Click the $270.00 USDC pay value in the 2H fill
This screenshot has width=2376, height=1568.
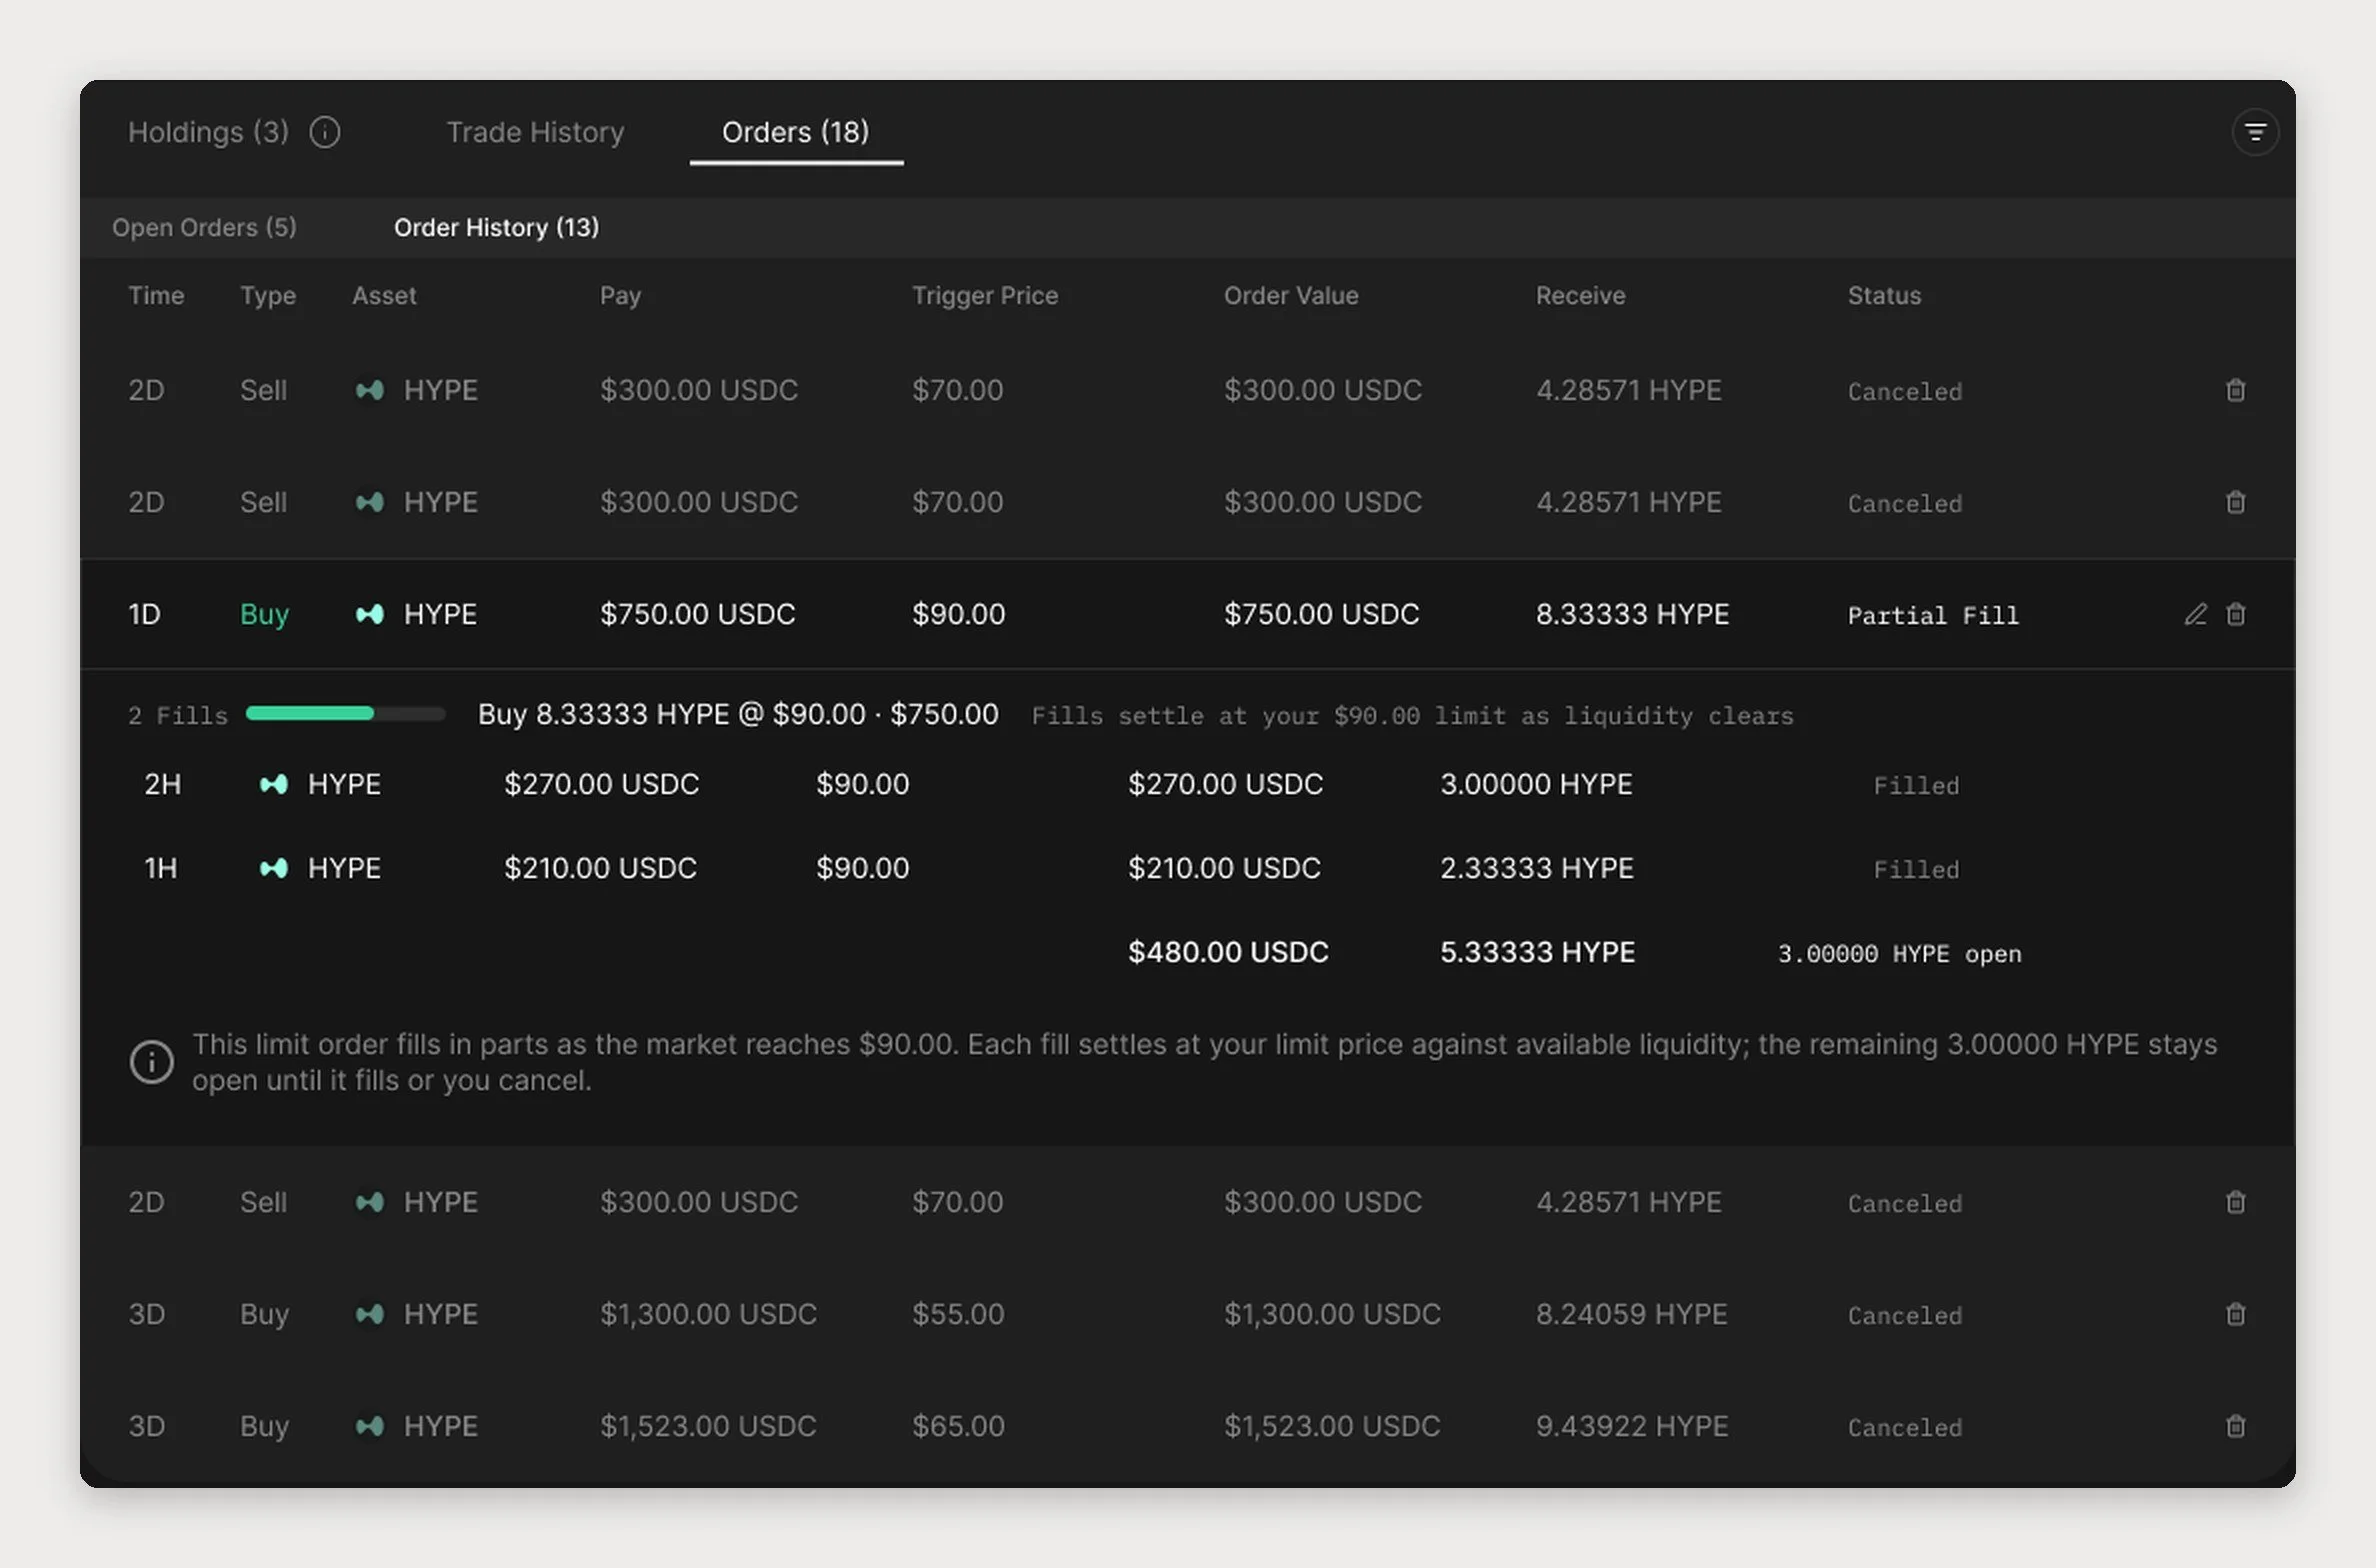click(601, 784)
